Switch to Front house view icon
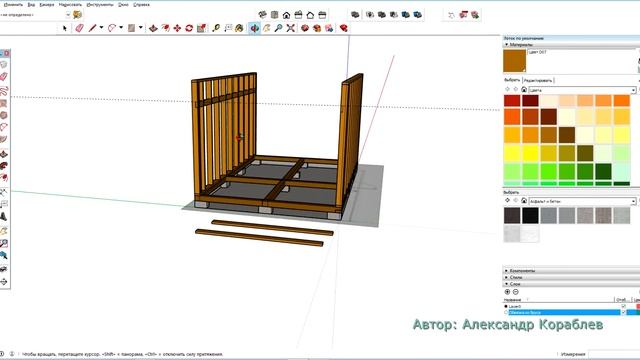The image size is (640, 360). point(287,15)
